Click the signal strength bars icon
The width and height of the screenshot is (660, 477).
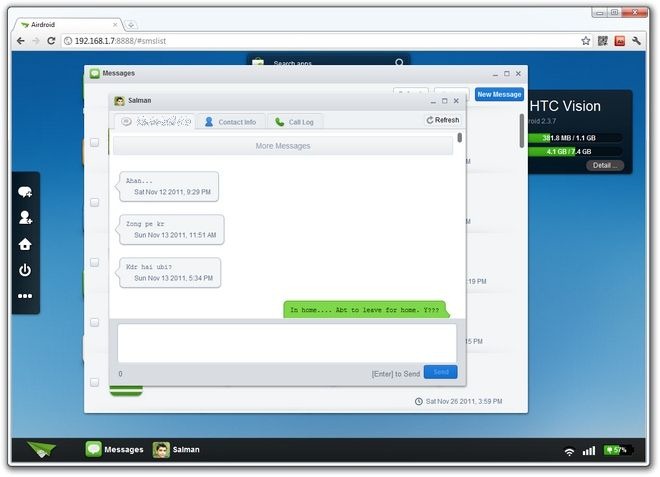click(x=589, y=451)
